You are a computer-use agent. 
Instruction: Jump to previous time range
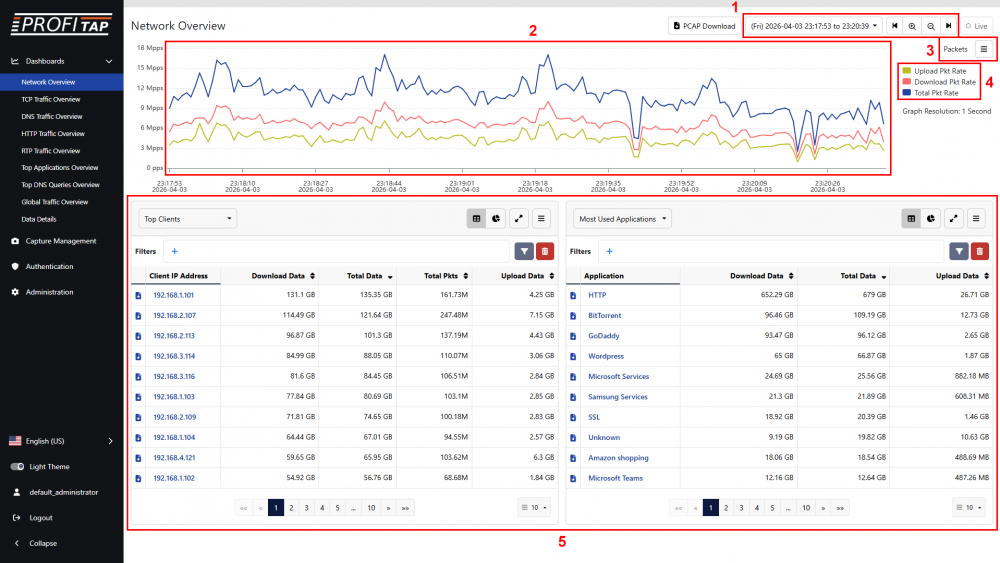click(x=895, y=26)
